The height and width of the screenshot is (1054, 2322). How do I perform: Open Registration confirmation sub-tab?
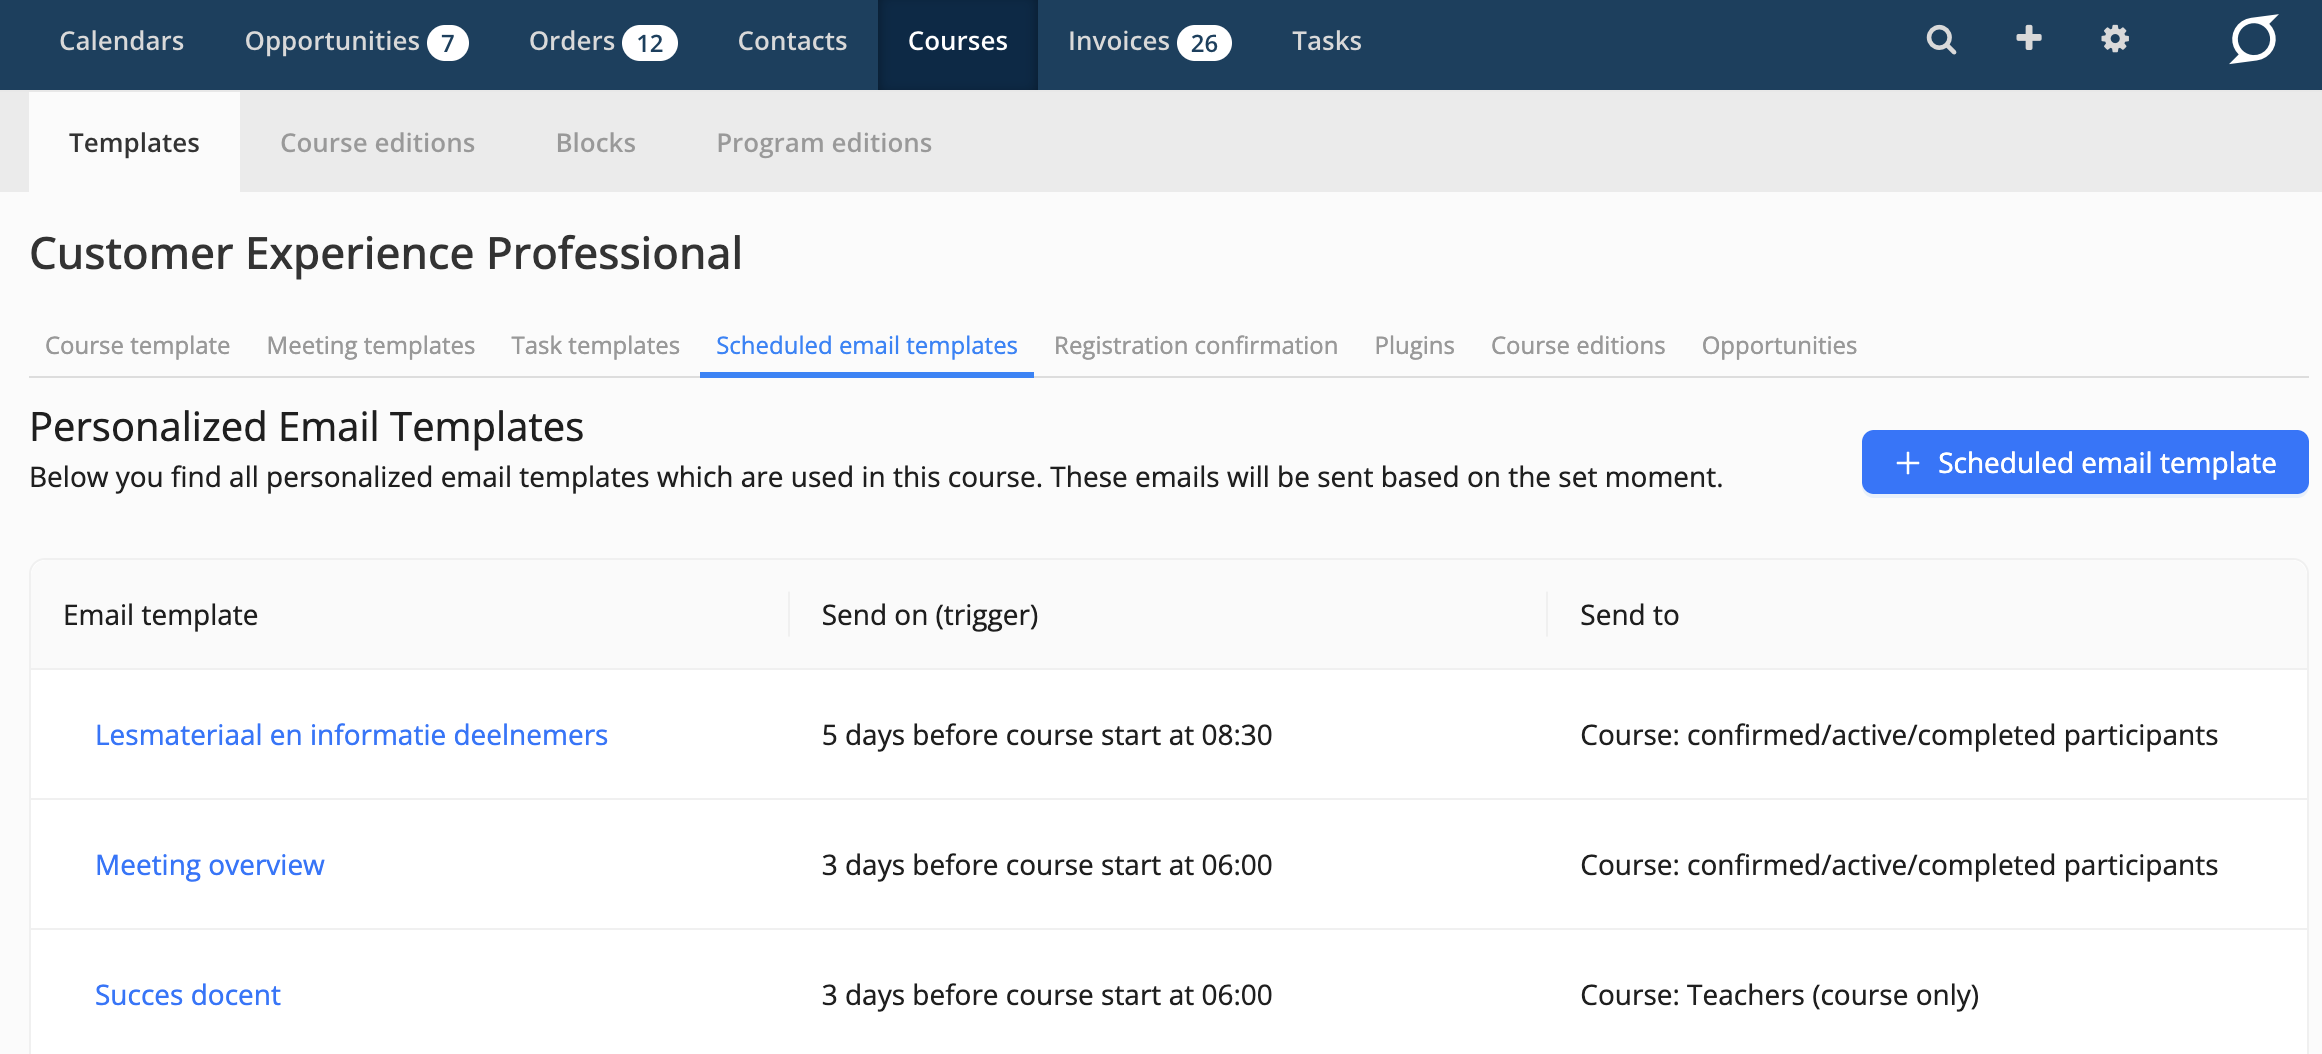click(1196, 345)
